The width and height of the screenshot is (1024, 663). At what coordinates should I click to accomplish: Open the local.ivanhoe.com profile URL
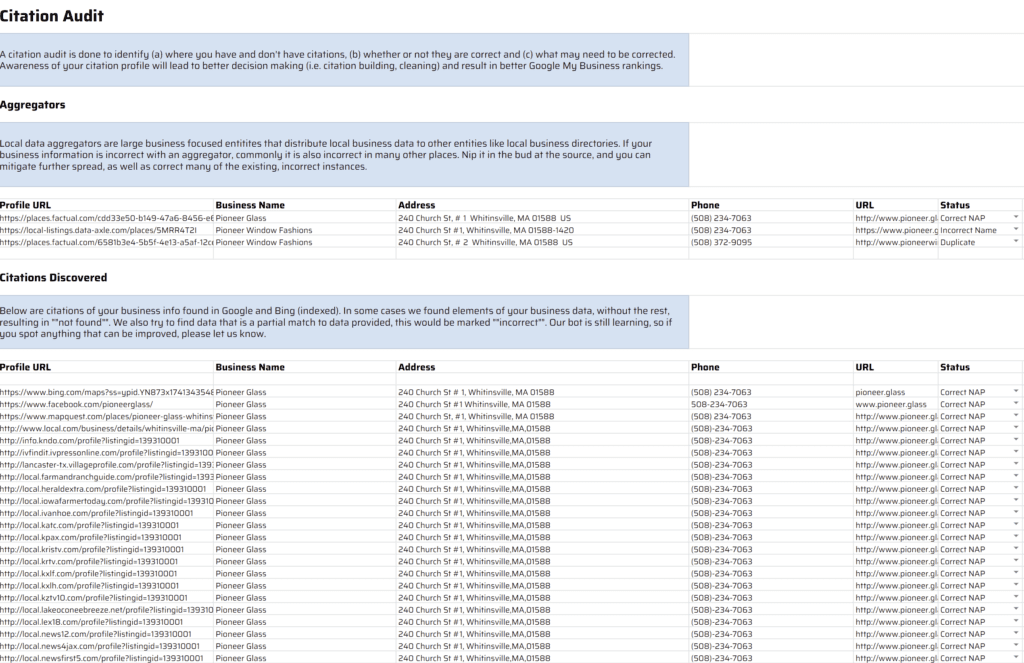tap(97, 513)
